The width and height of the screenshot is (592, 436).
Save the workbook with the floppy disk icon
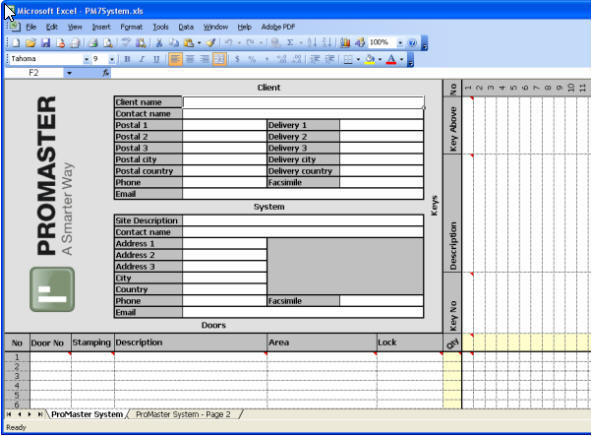(x=46, y=43)
